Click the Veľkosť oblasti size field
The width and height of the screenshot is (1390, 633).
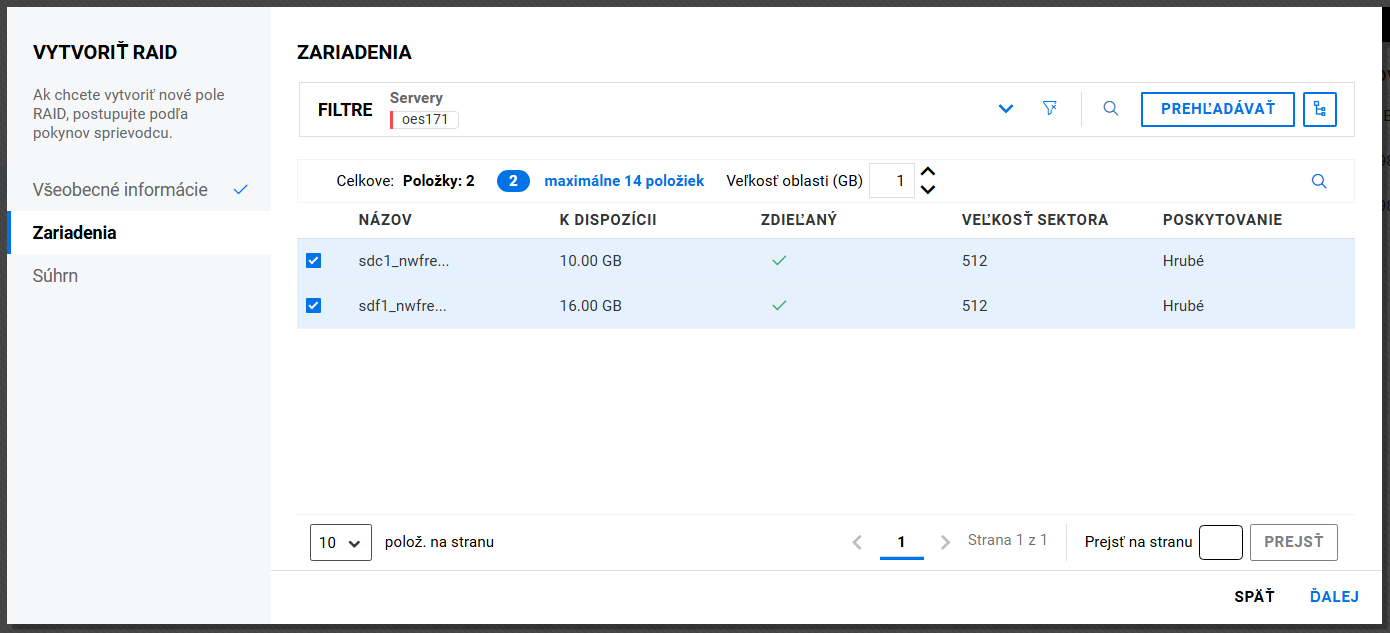click(892, 181)
